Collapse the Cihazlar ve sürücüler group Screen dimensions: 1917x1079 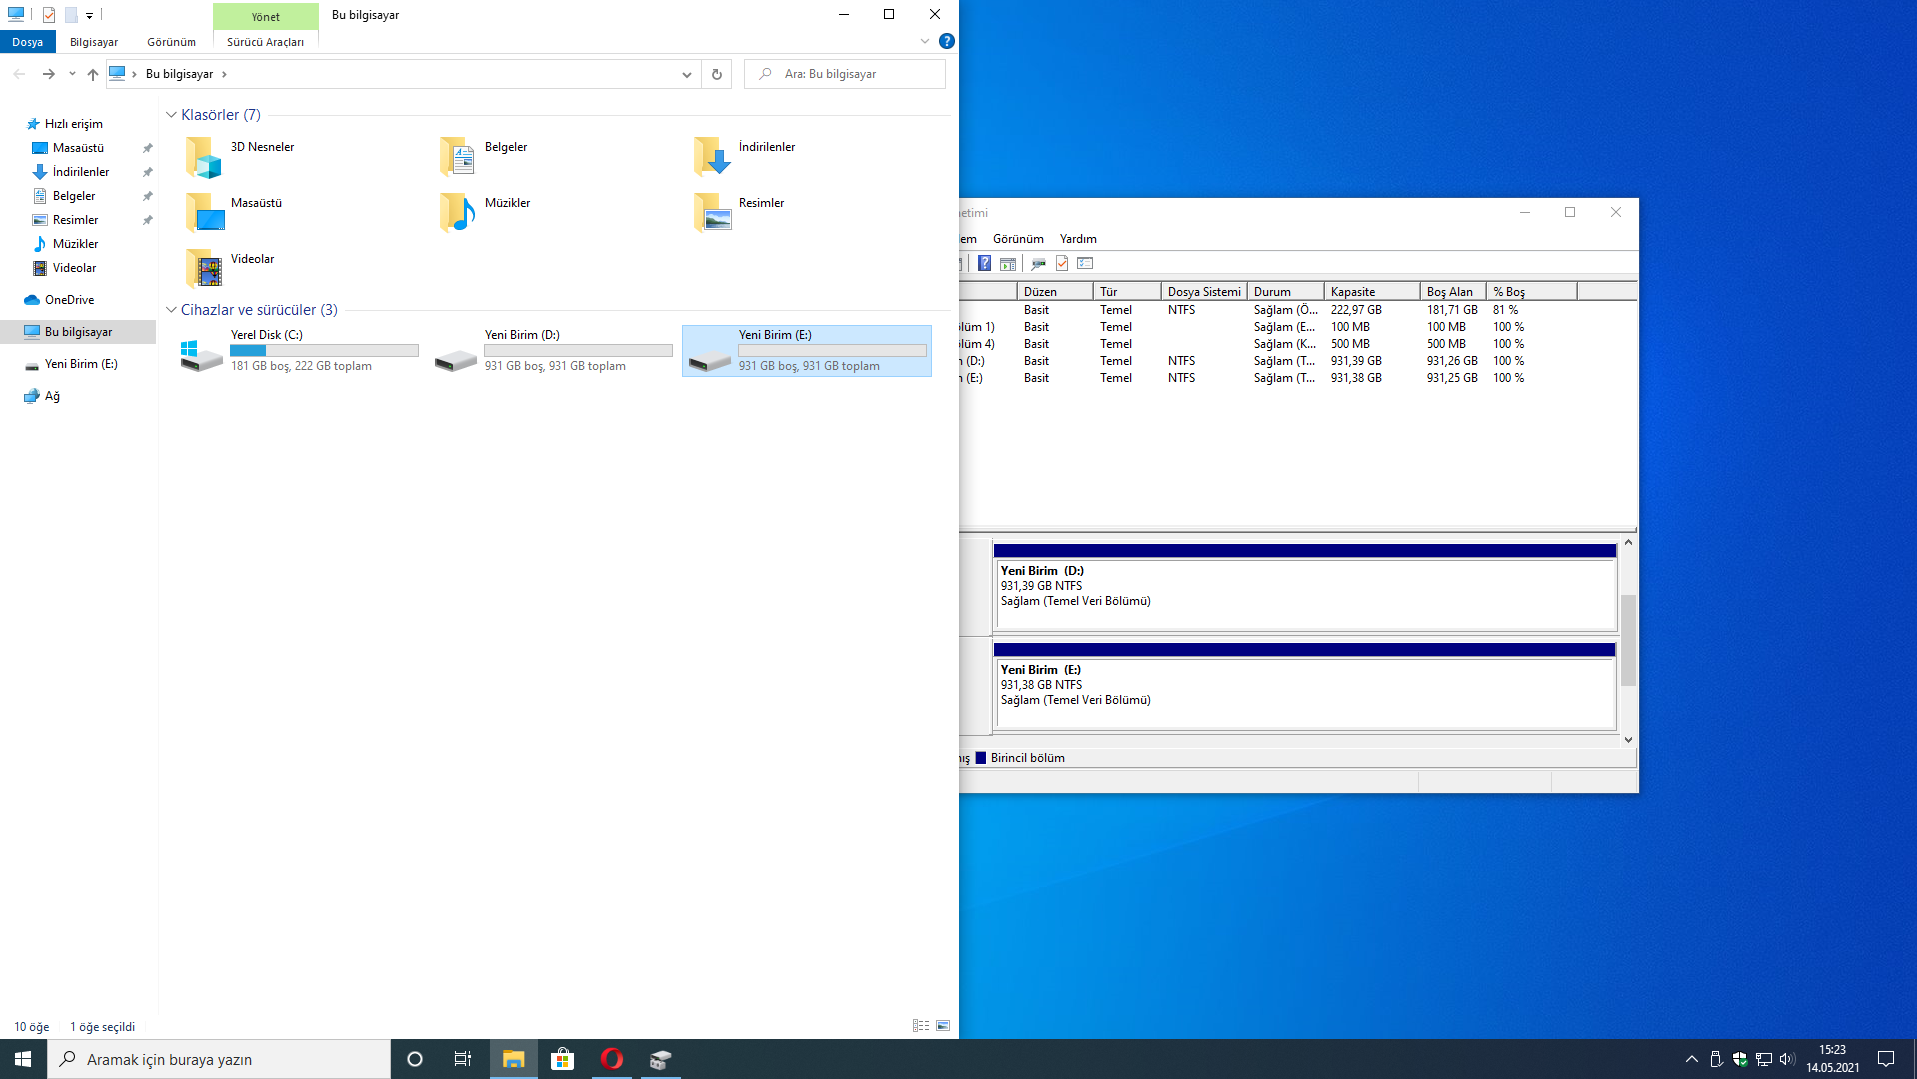171,310
